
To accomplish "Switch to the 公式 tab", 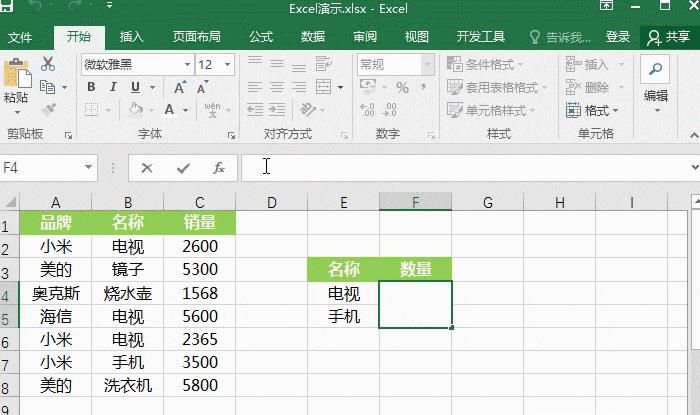I will pyautogui.click(x=261, y=37).
